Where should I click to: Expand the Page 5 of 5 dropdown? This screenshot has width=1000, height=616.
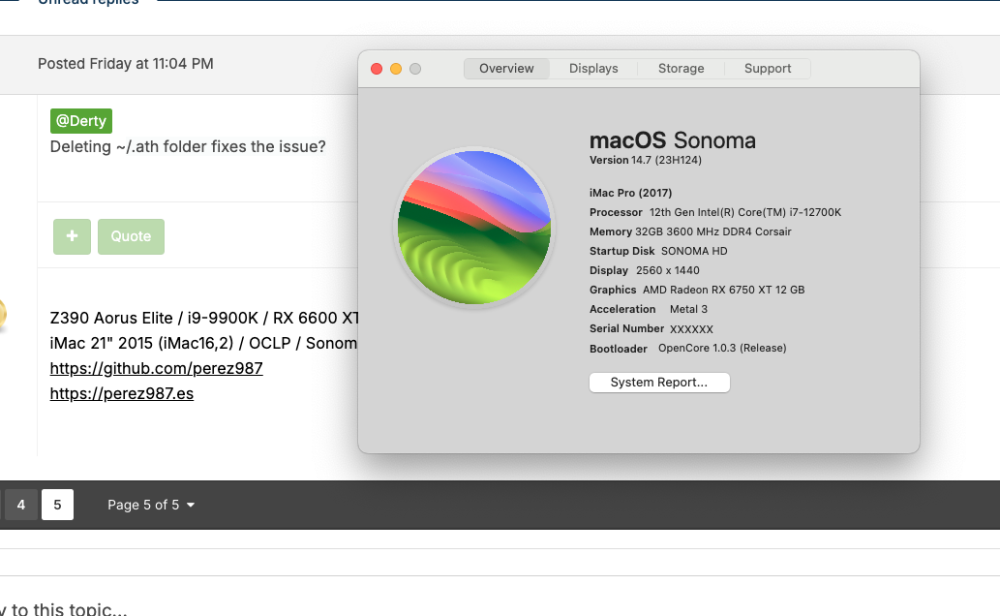pos(151,505)
